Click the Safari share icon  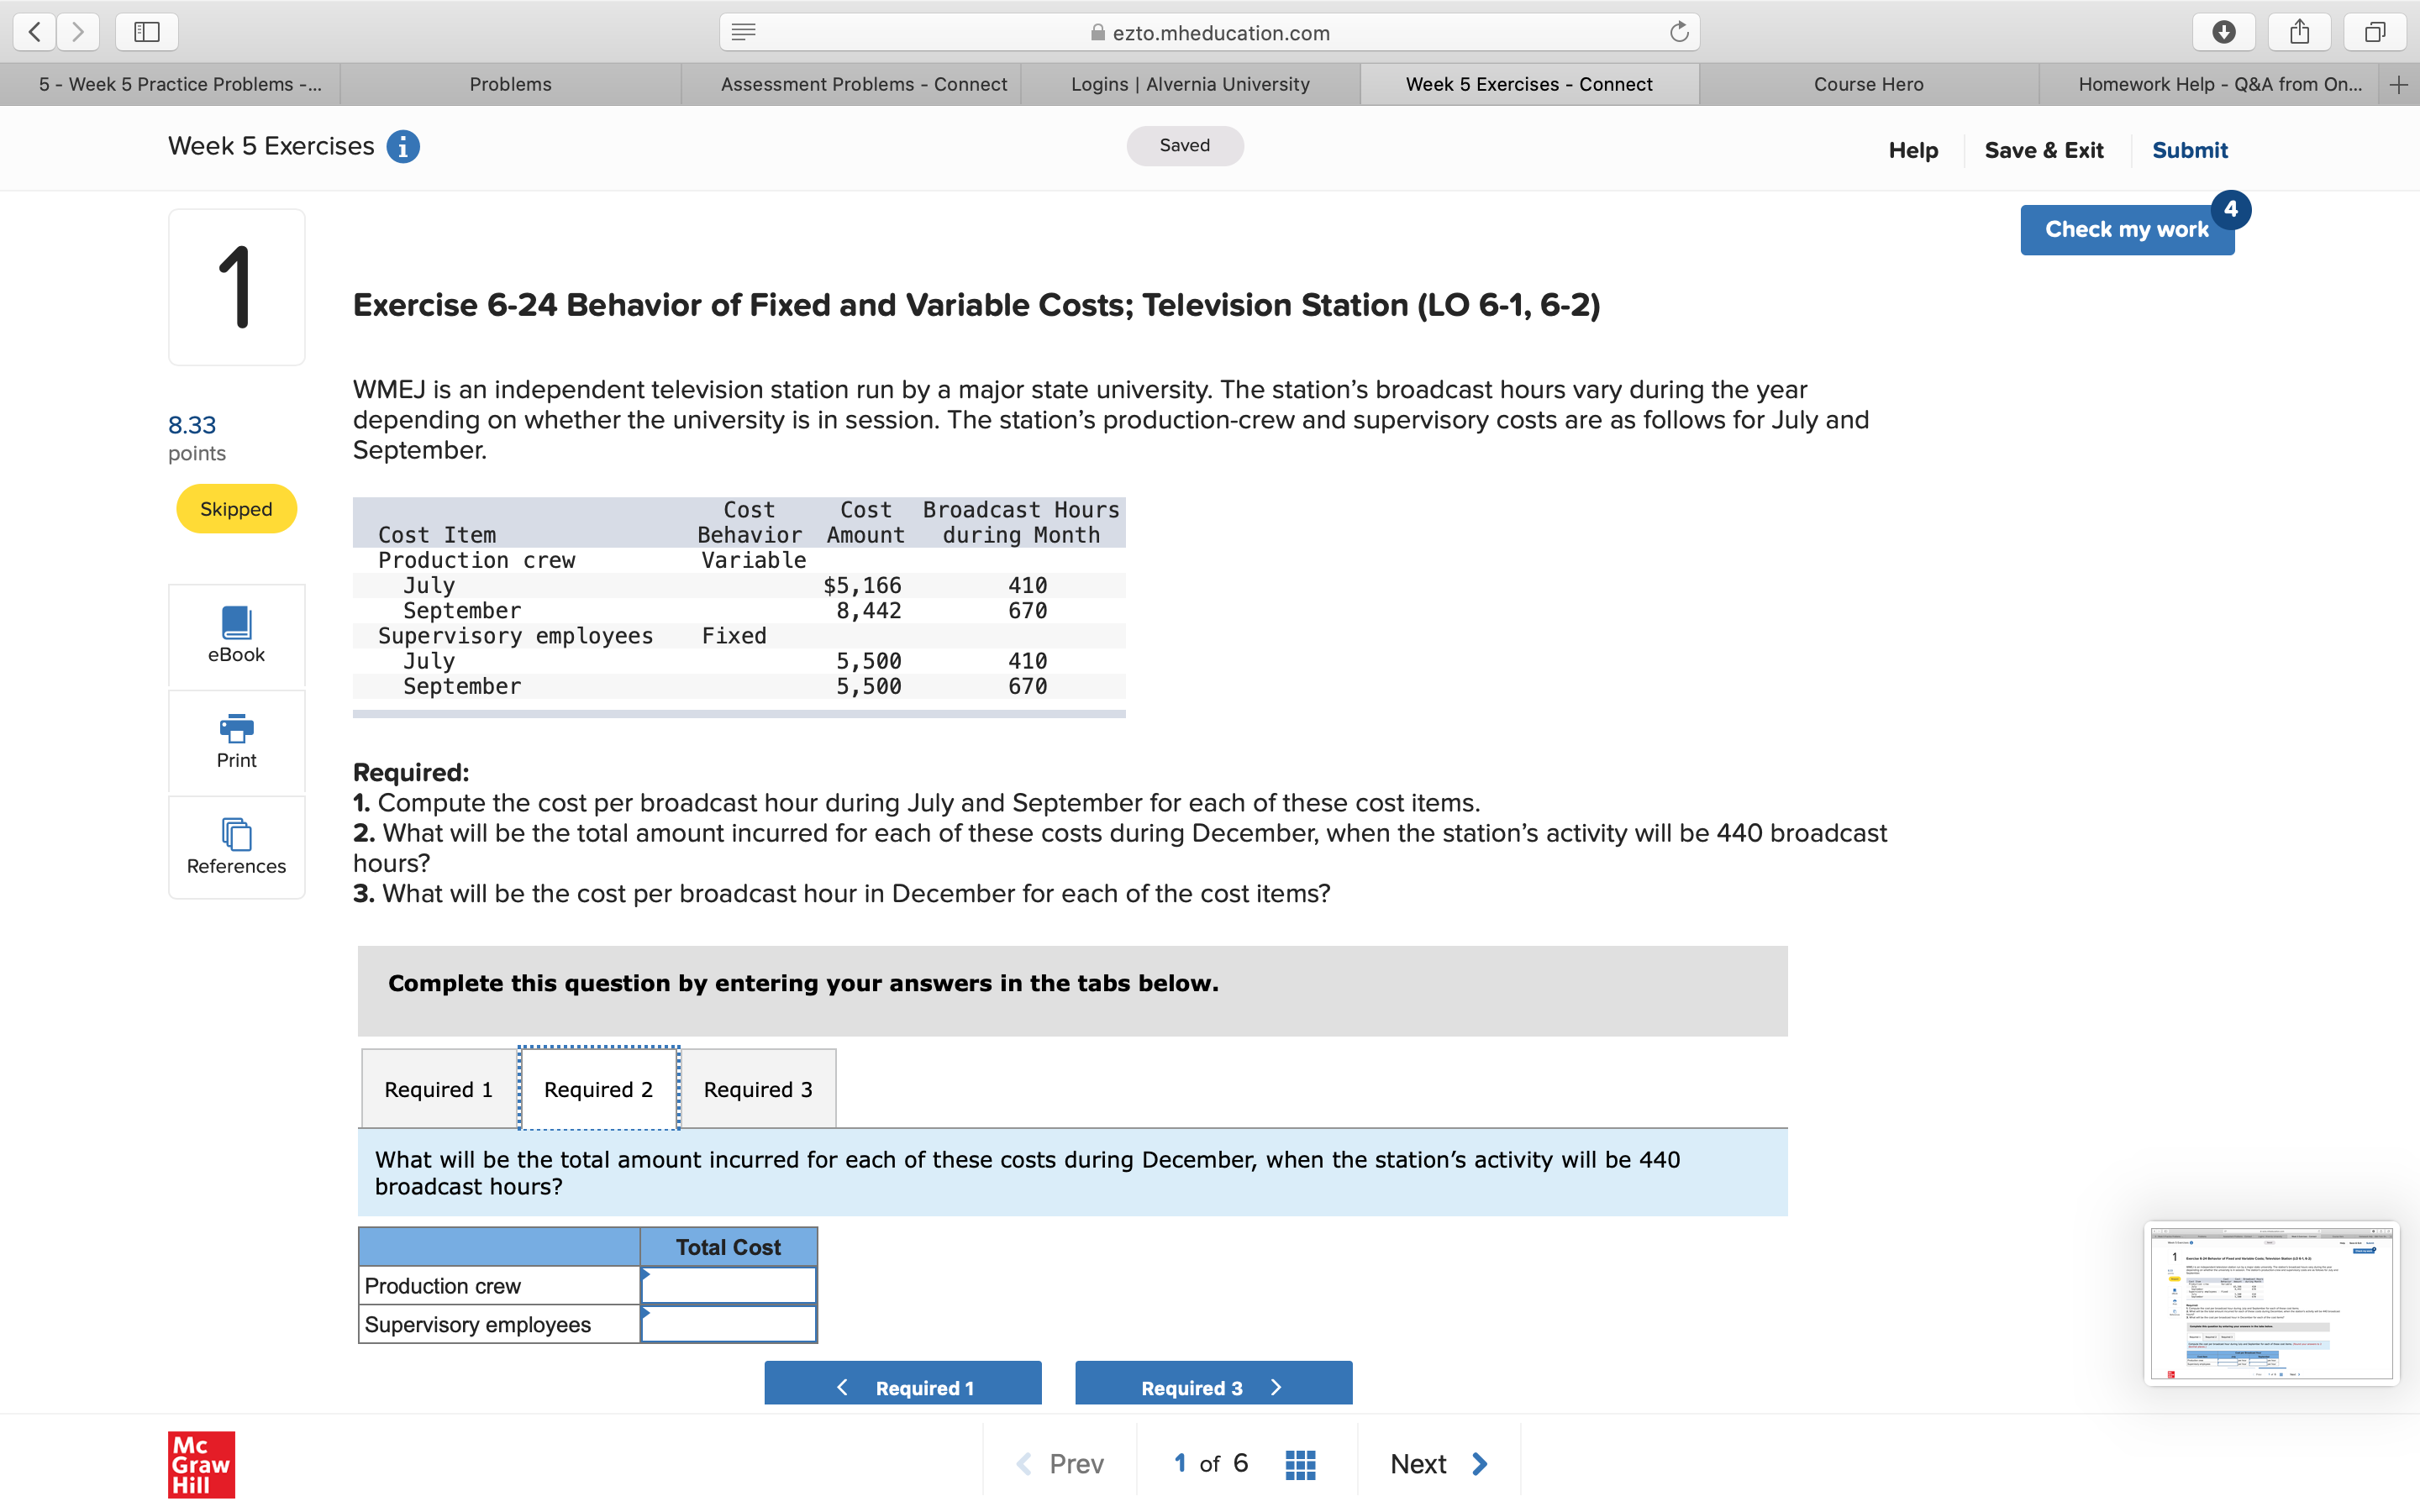pos(2299,32)
